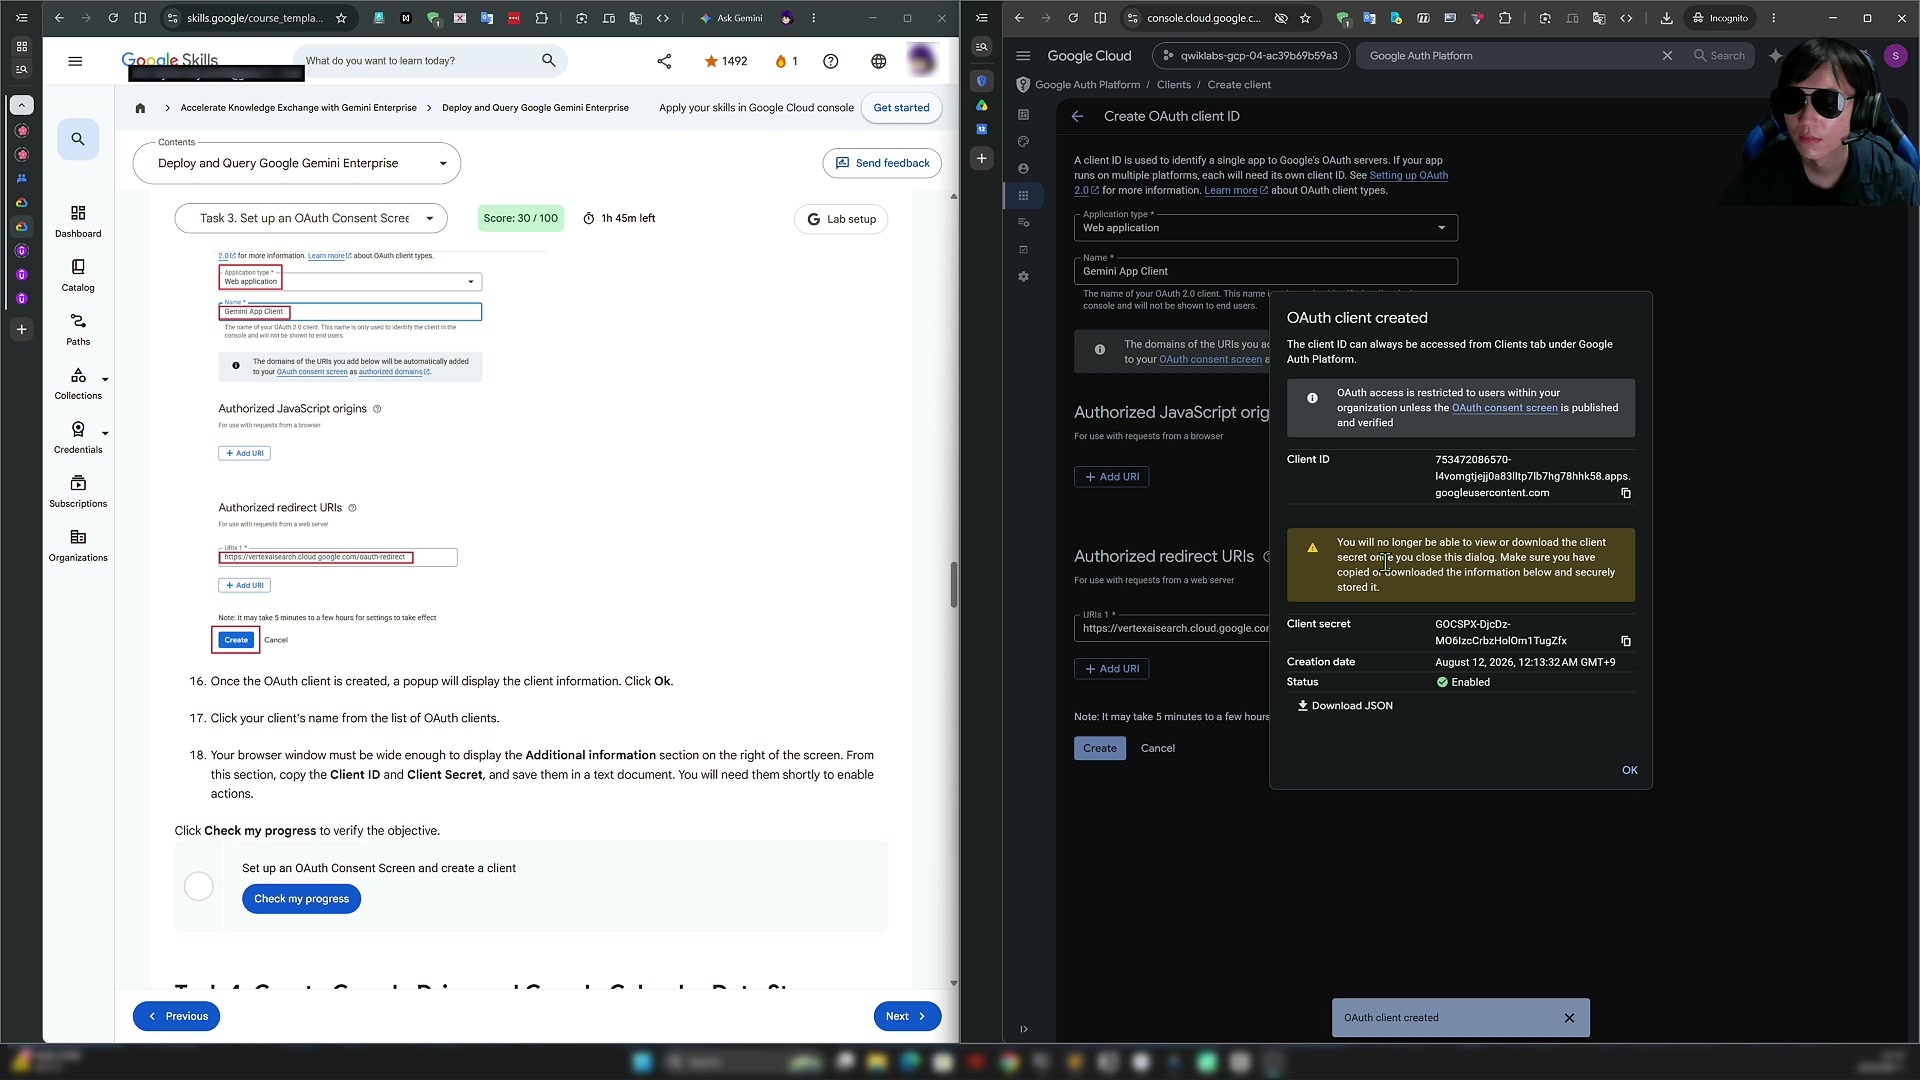Click the 1492 star points indicator

726,61
